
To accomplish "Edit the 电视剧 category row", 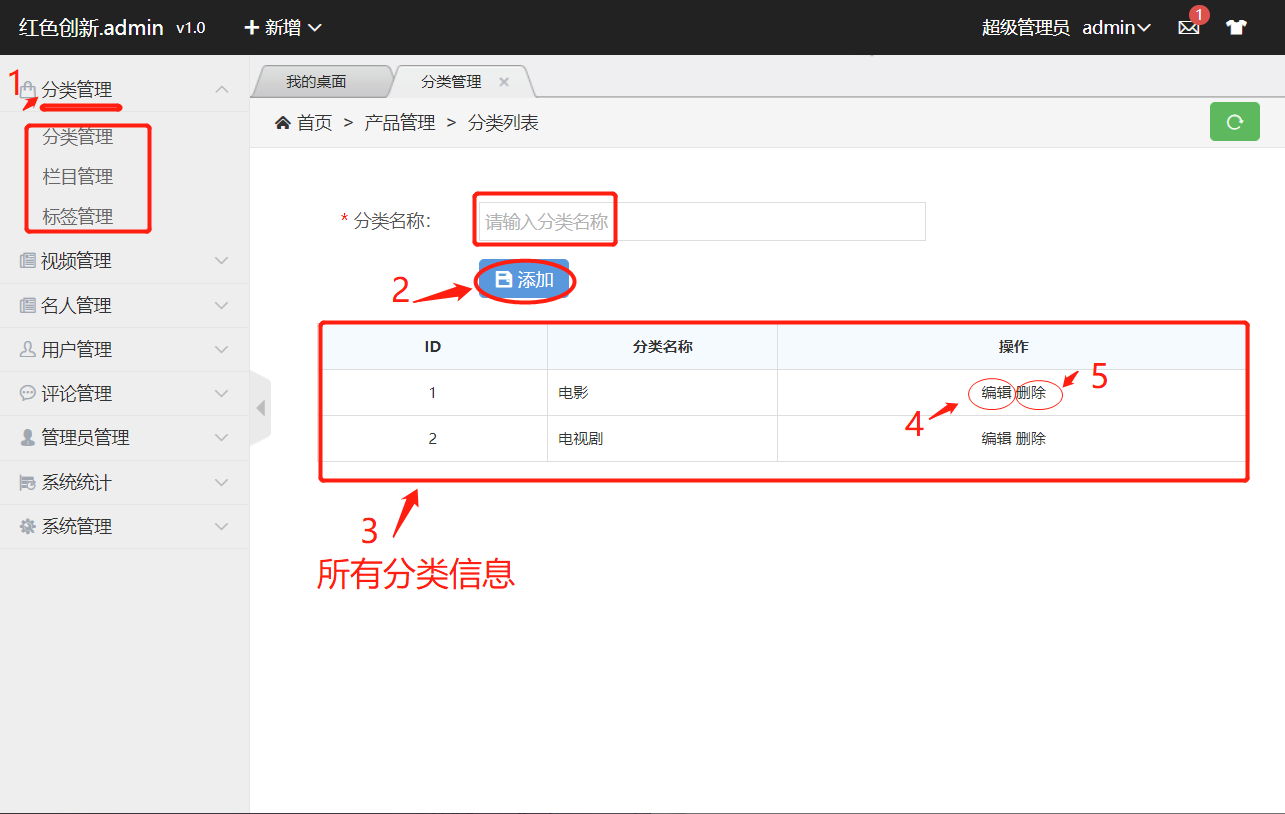I will point(997,439).
